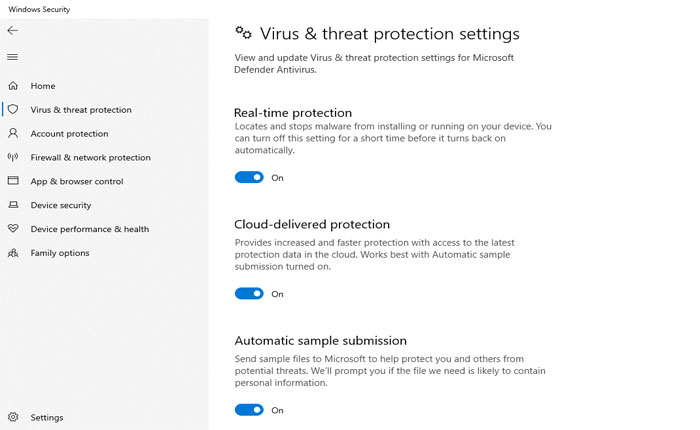Open the Settings text link
The width and height of the screenshot is (700, 430).
(x=47, y=418)
